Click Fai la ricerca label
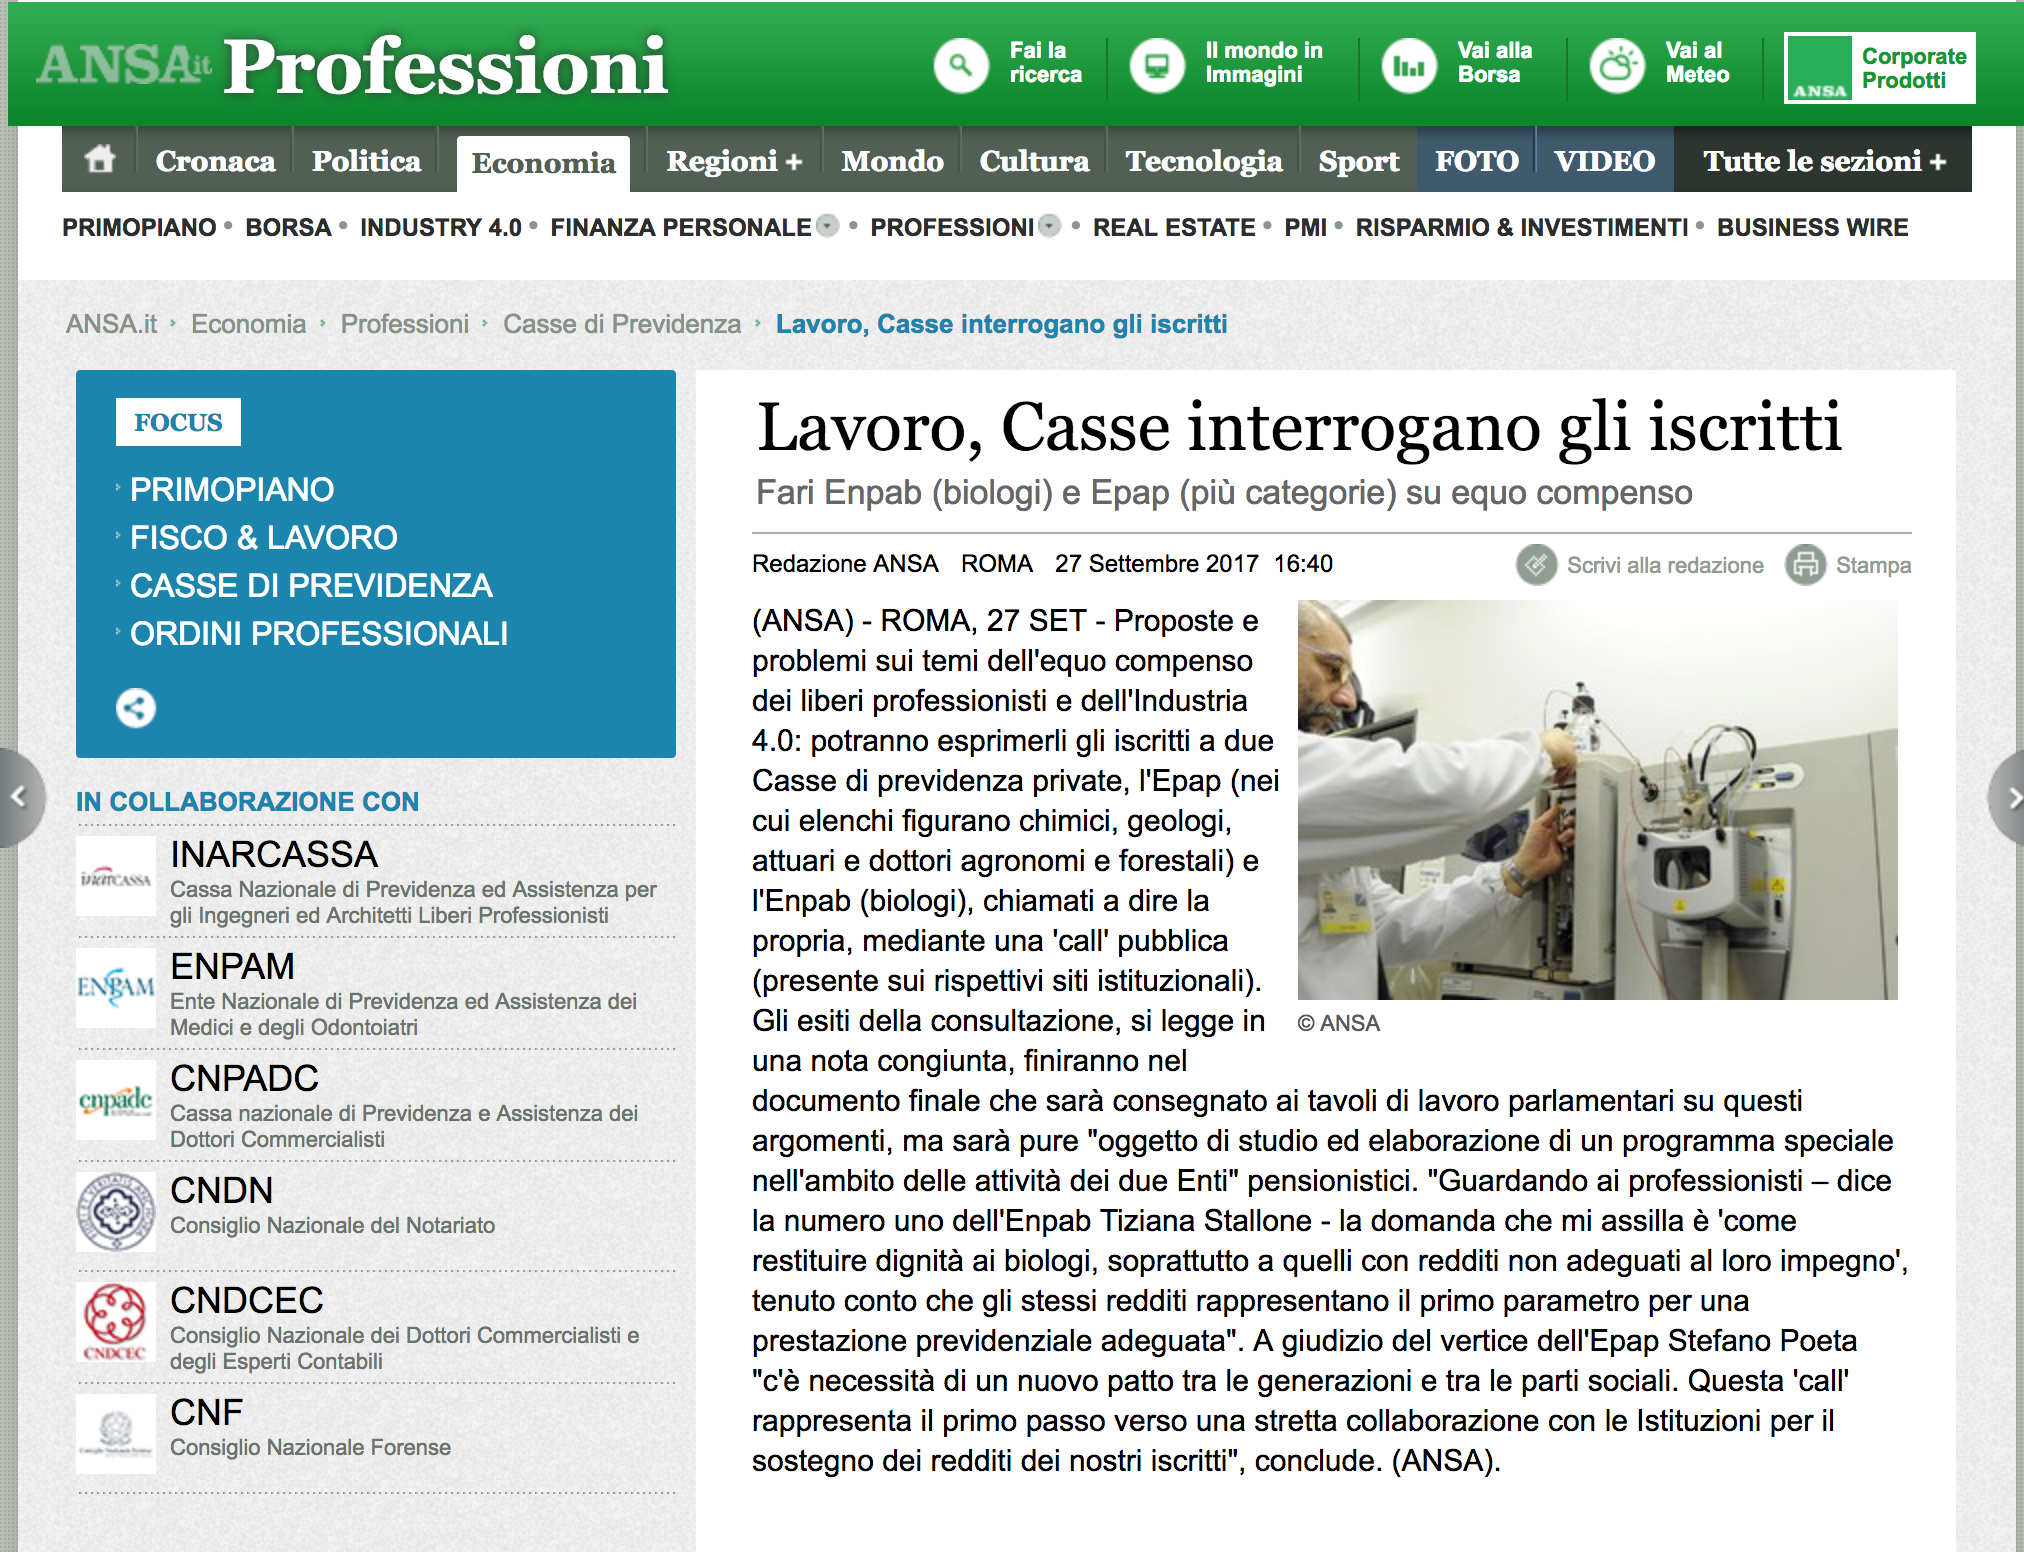Viewport: 2024px width, 1552px height. coord(1045,62)
